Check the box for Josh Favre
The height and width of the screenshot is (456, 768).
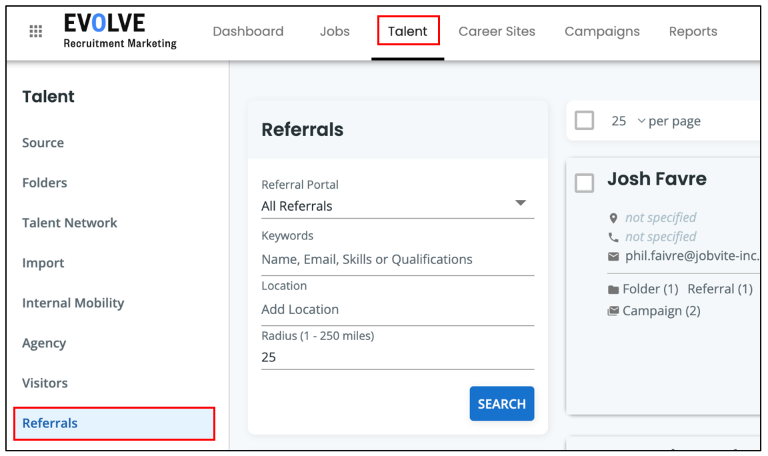[x=584, y=183]
